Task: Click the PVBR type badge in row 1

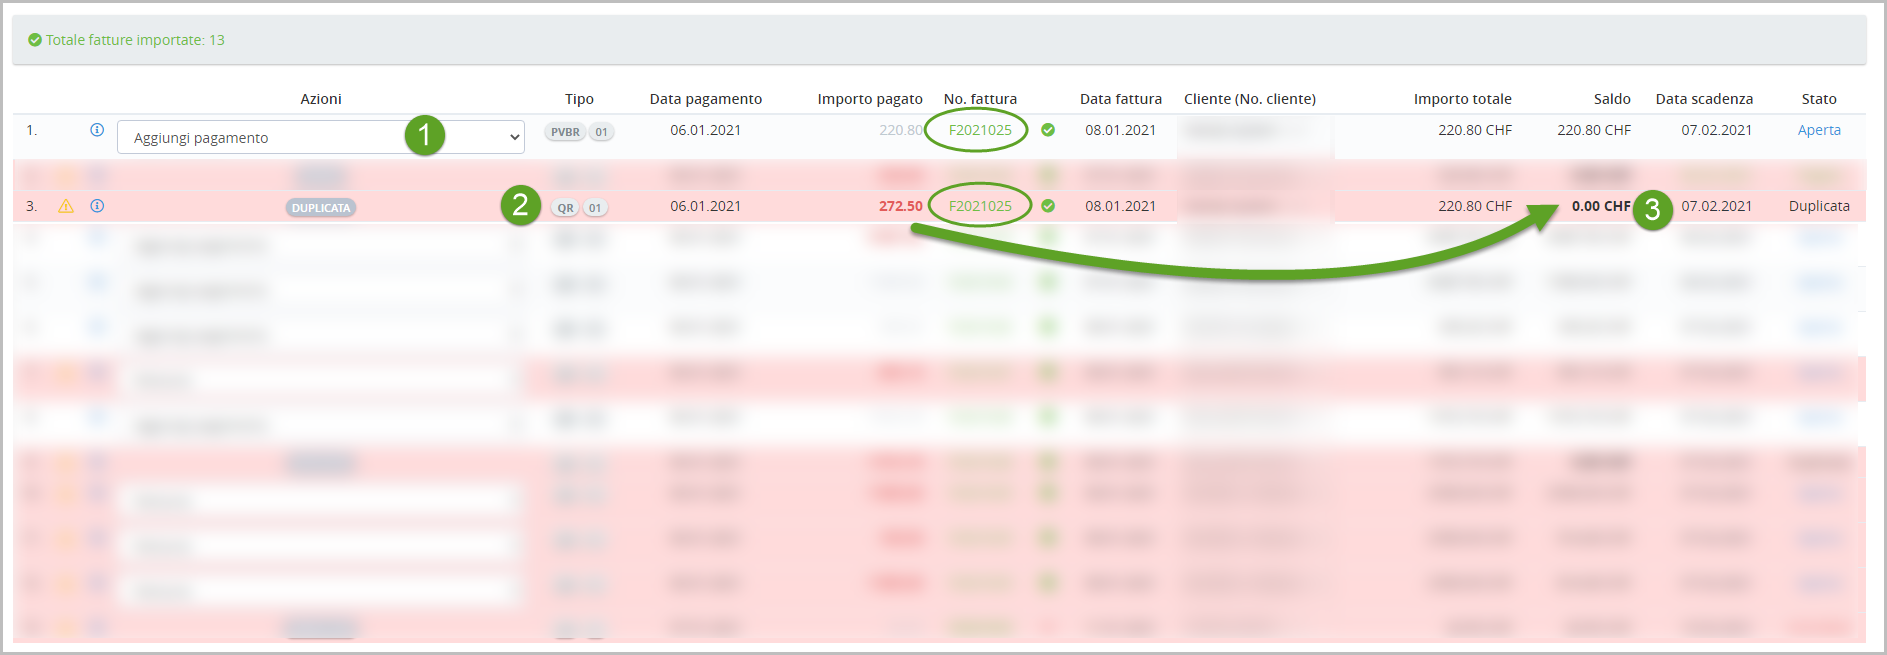Action: pos(565,132)
